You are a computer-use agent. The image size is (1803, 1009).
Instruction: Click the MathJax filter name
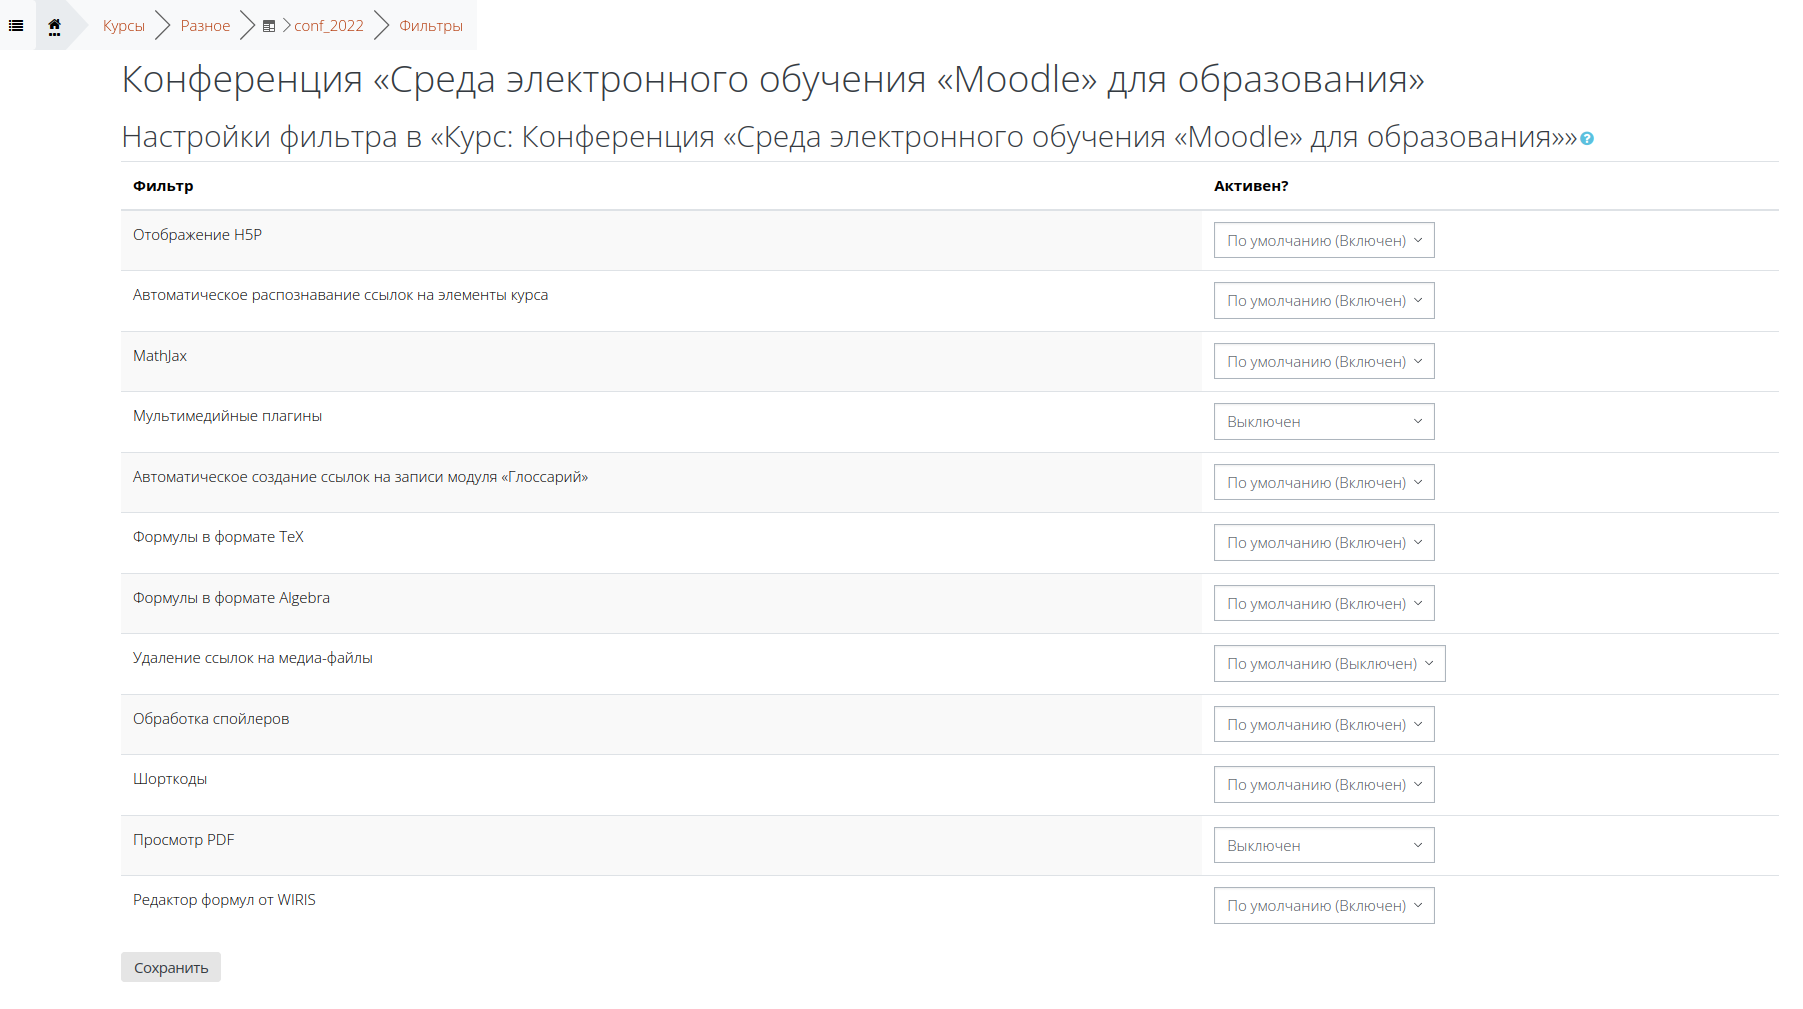pos(160,356)
